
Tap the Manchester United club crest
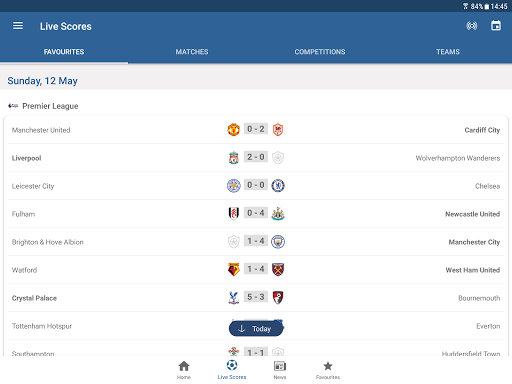(233, 130)
